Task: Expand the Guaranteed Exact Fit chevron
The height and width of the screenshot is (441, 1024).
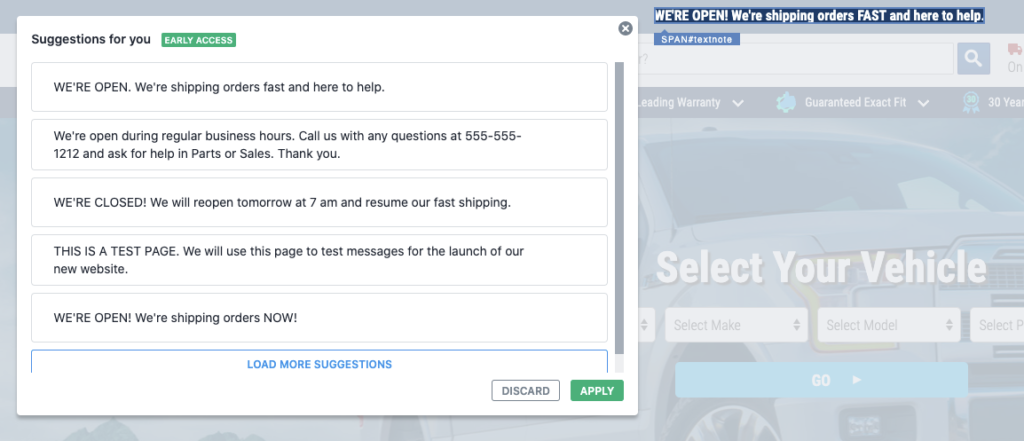Action: (923, 103)
